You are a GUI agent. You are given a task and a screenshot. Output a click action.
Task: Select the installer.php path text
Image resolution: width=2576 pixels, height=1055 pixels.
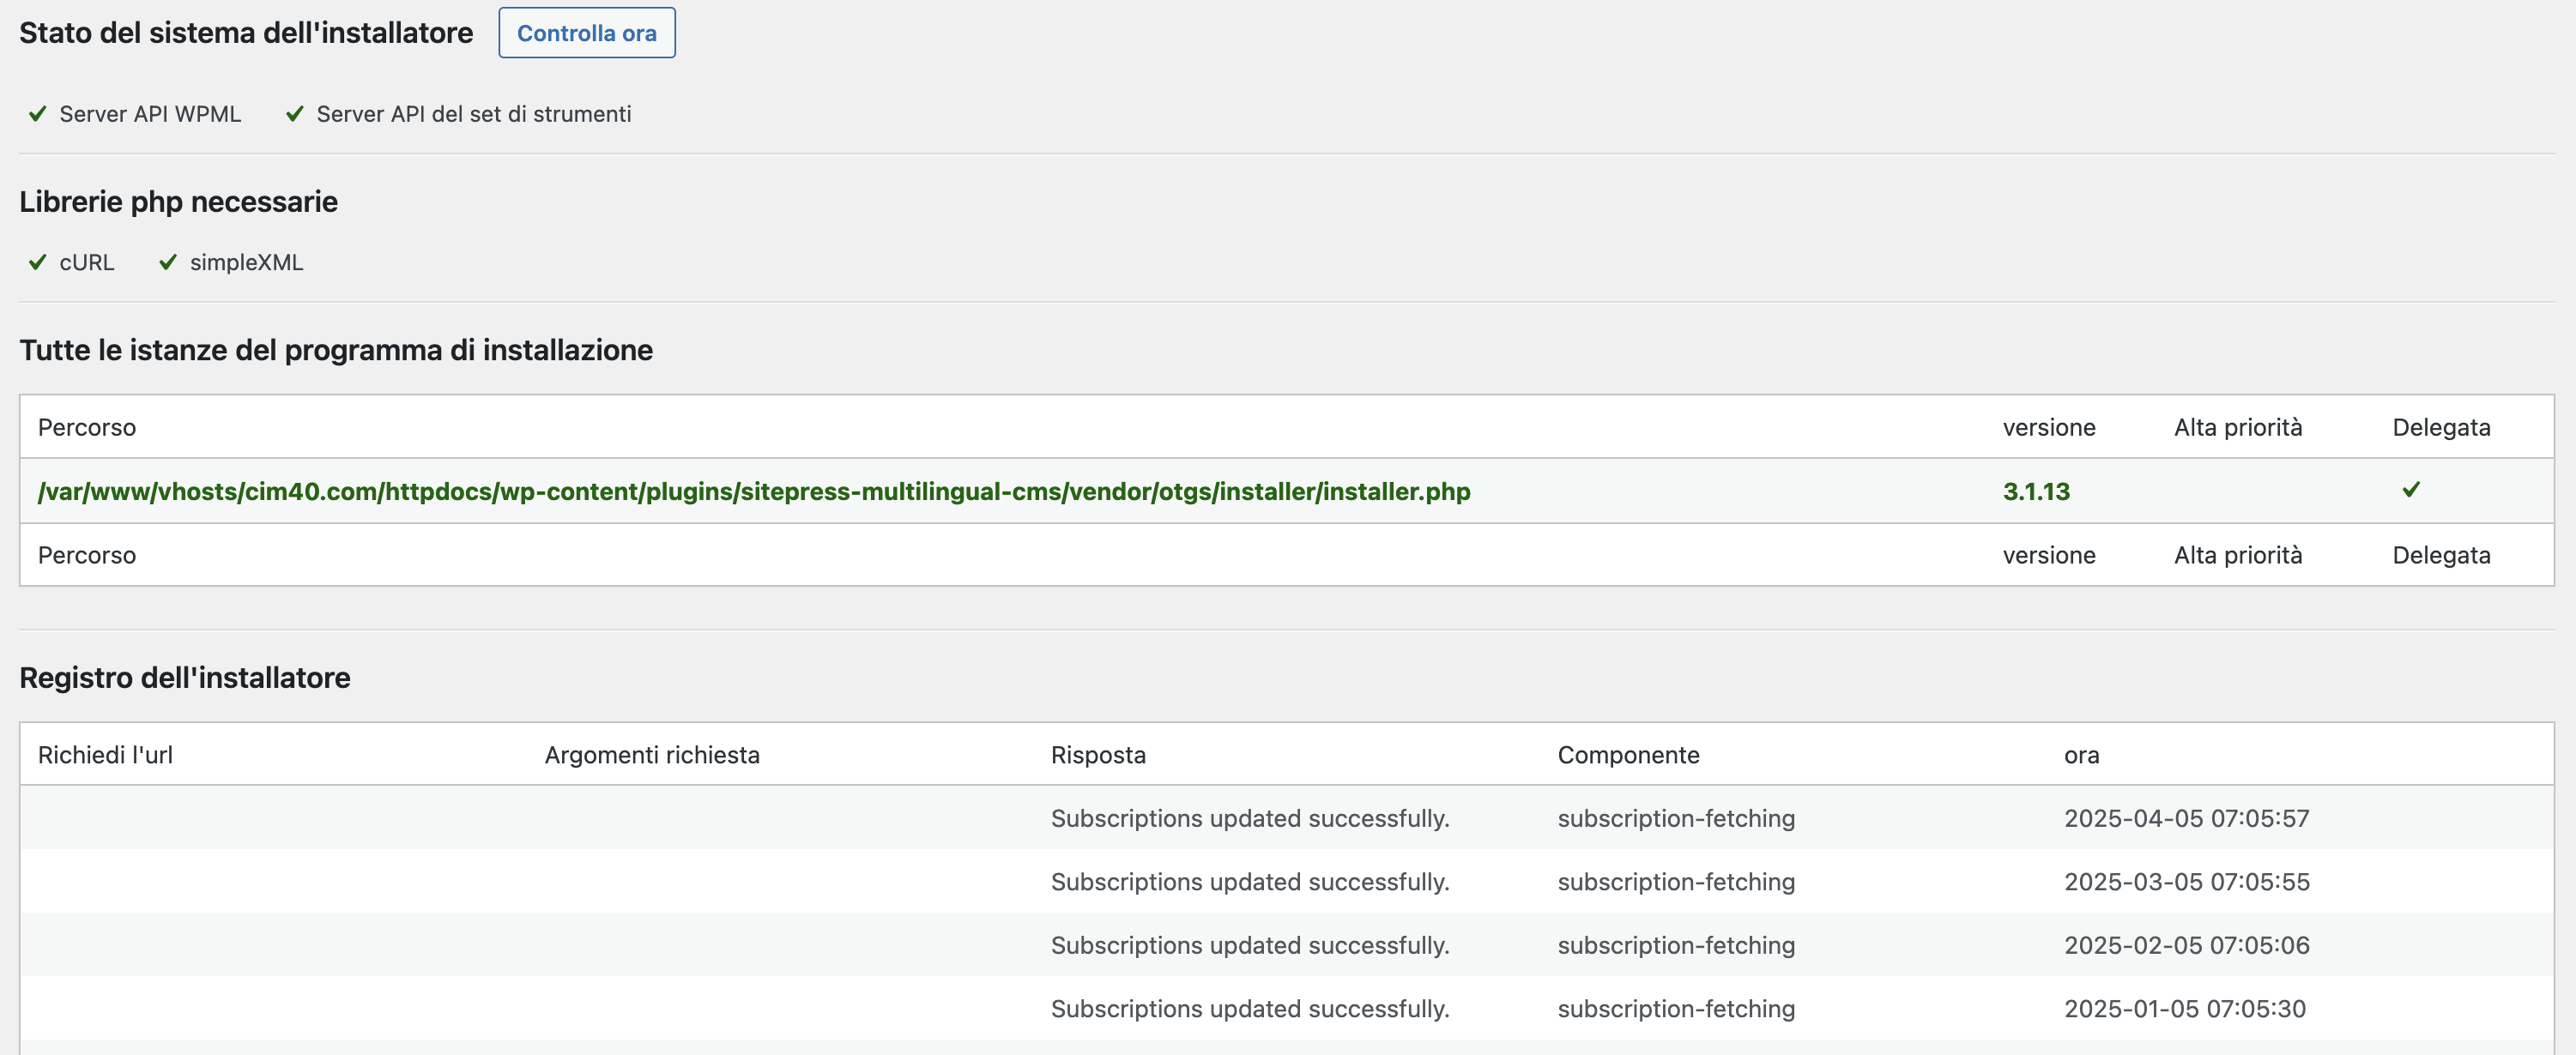tap(753, 492)
